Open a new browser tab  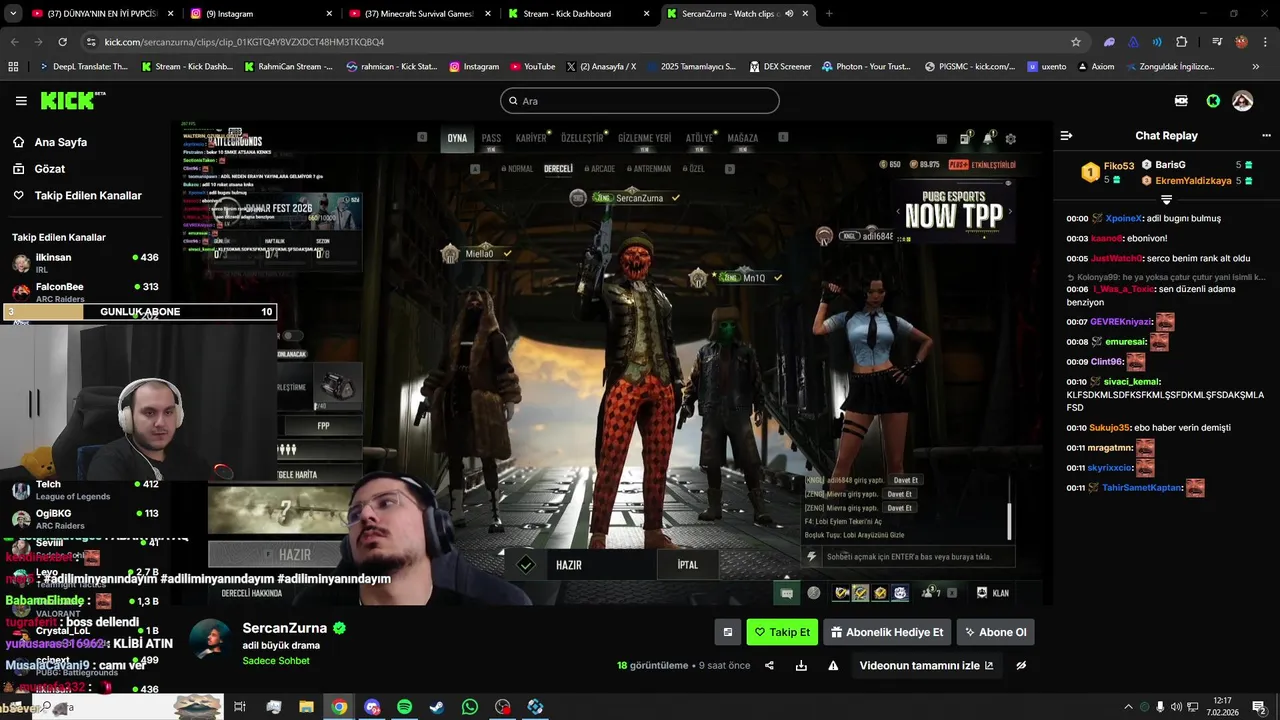pos(829,14)
